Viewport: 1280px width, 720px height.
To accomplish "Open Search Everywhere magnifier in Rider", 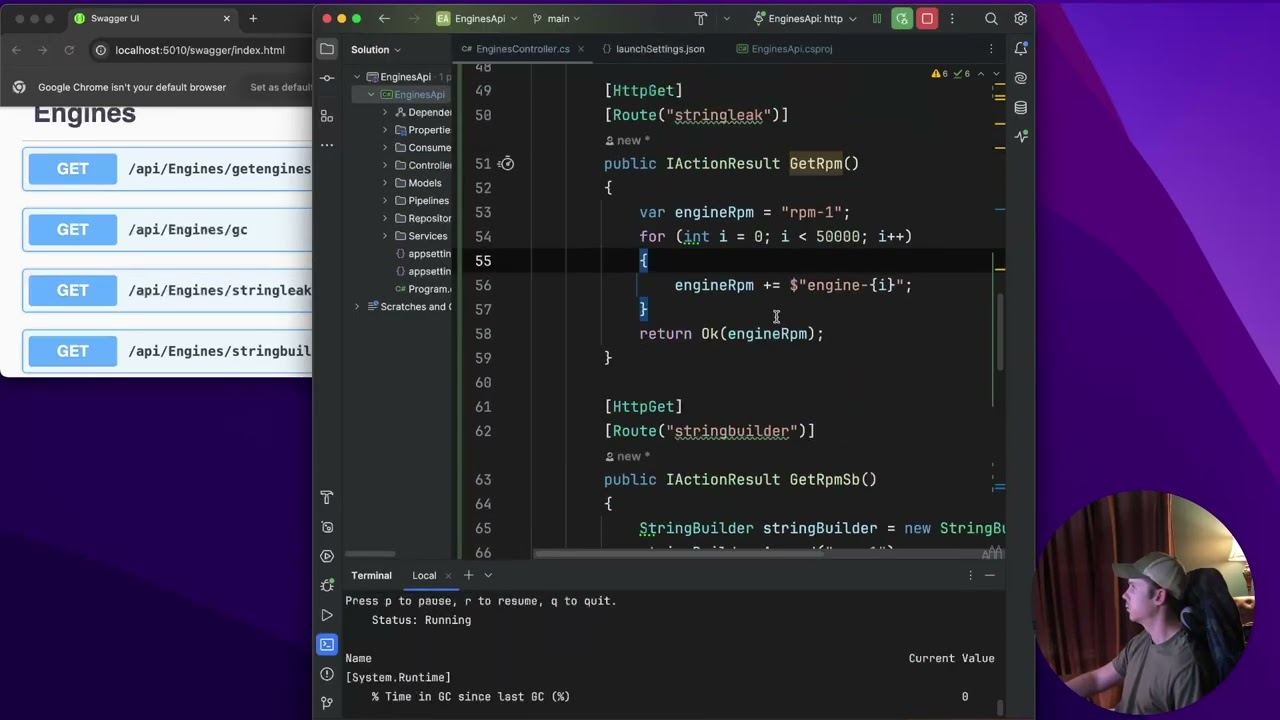I will click(991, 18).
